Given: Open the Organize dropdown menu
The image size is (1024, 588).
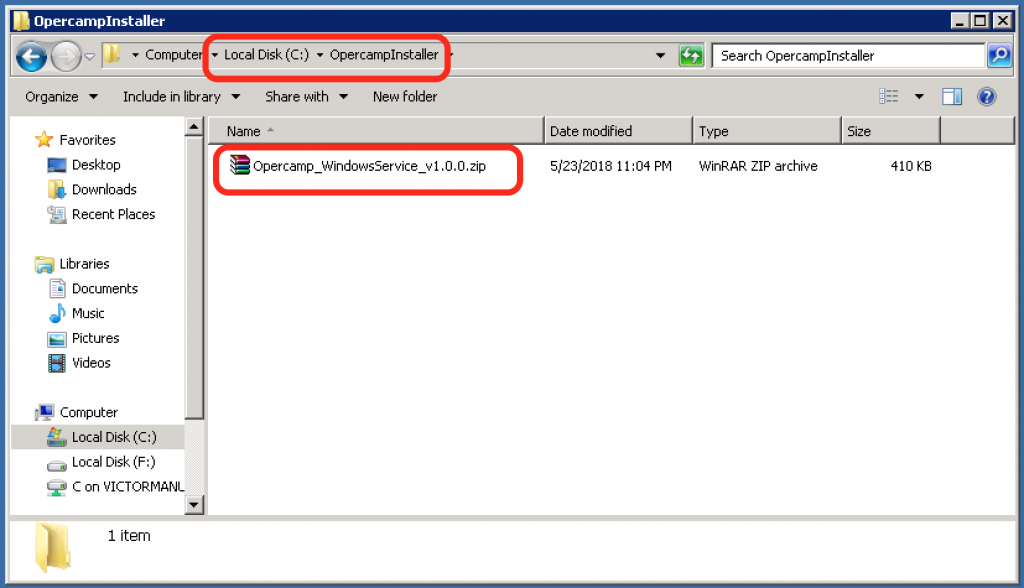Looking at the screenshot, I should (x=61, y=97).
